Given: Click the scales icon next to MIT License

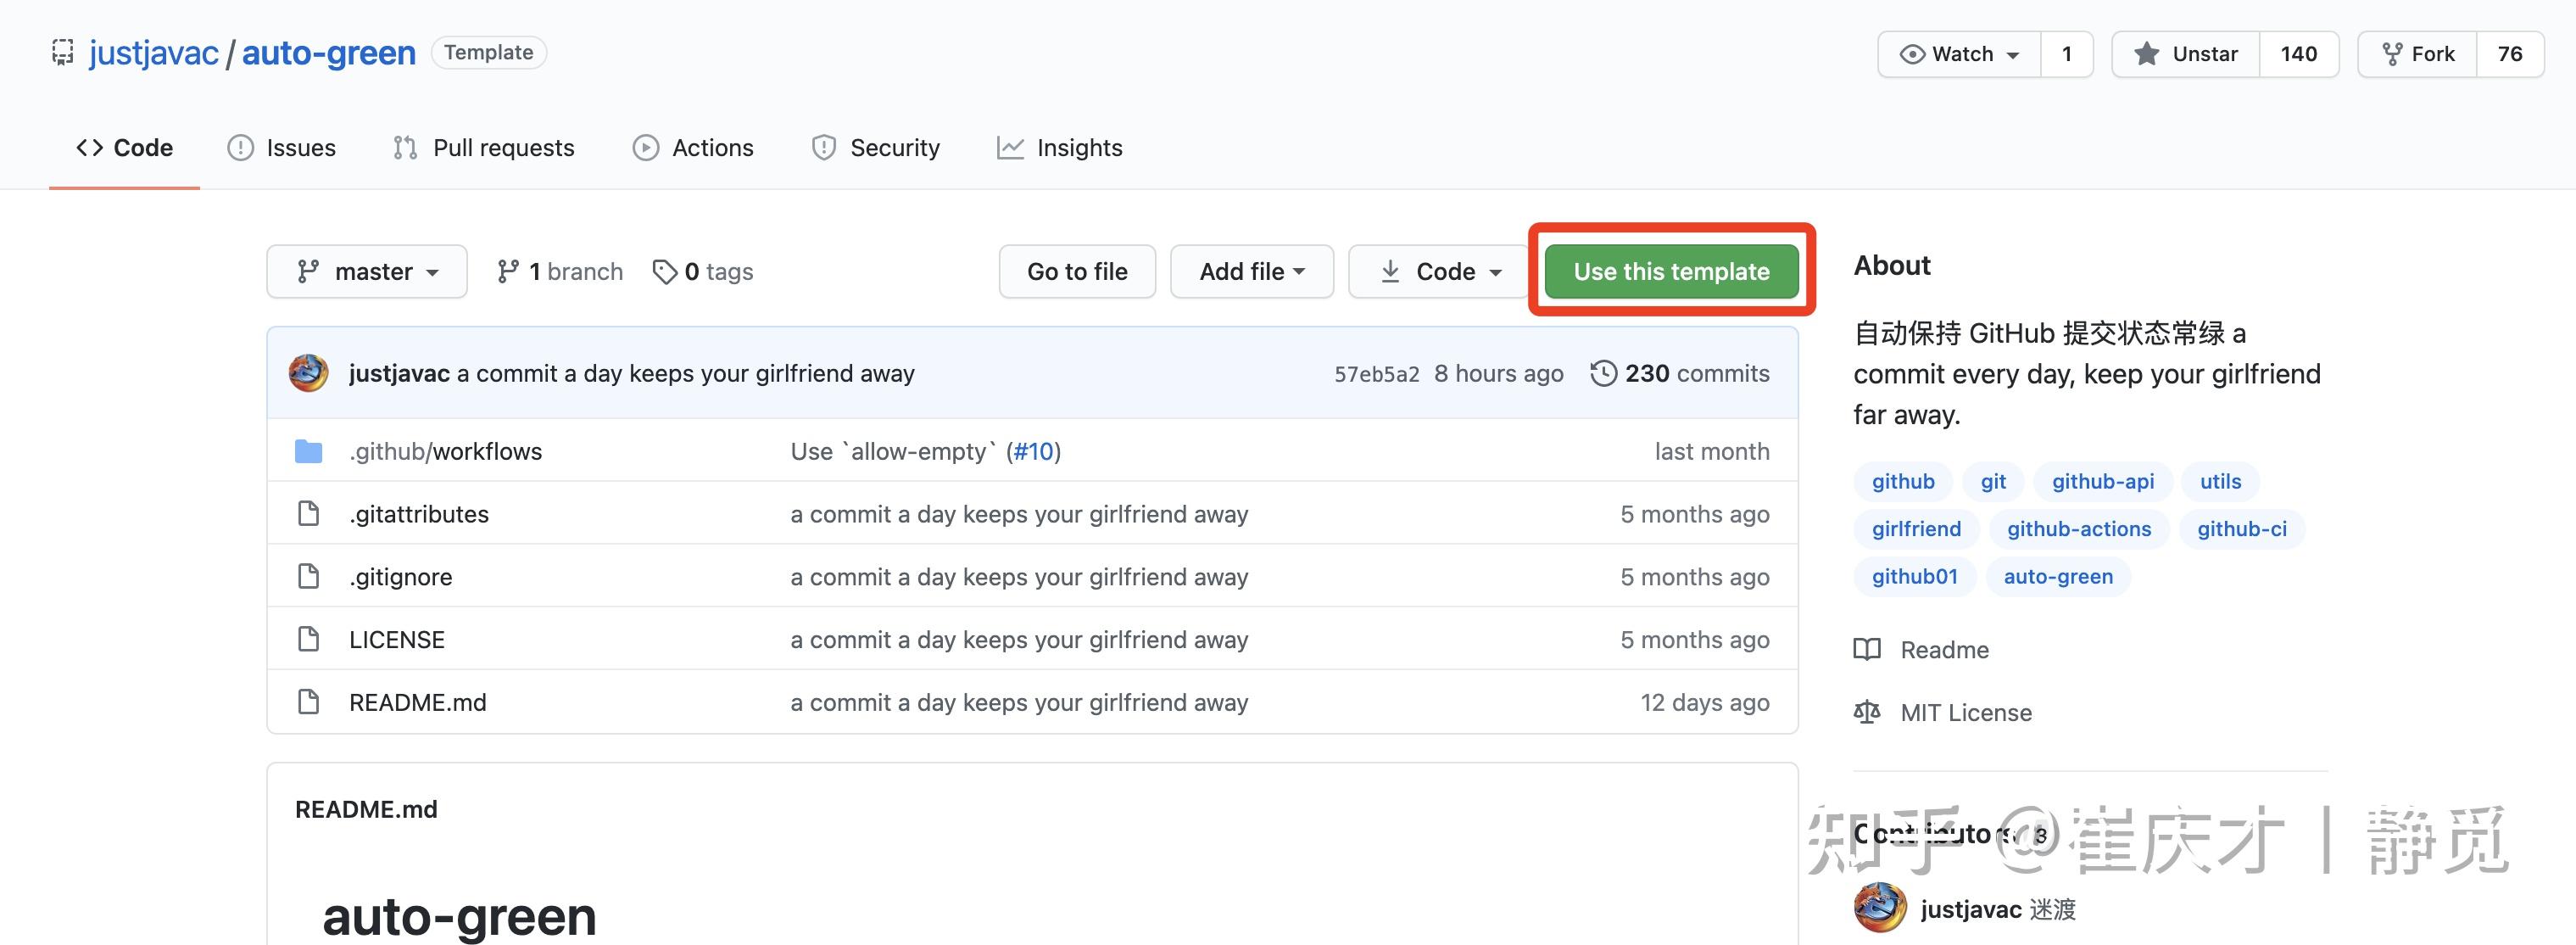Looking at the screenshot, I should 1866,712.
